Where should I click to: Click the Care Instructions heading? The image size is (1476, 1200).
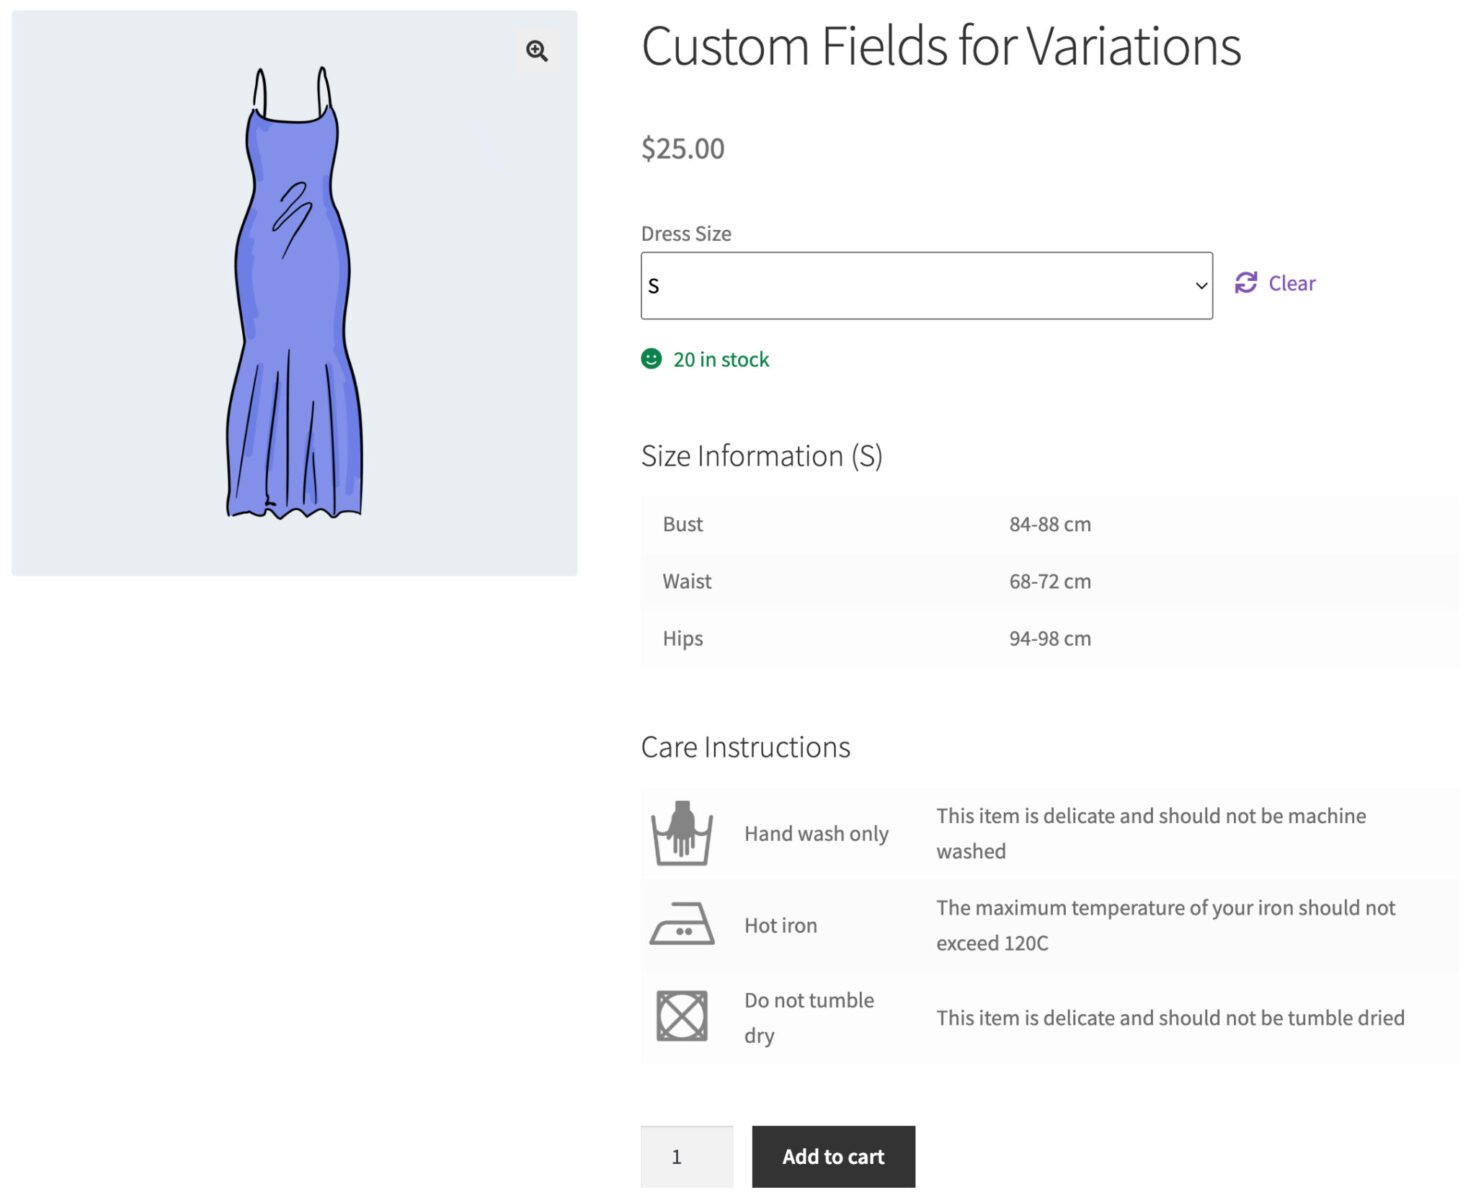745,746
